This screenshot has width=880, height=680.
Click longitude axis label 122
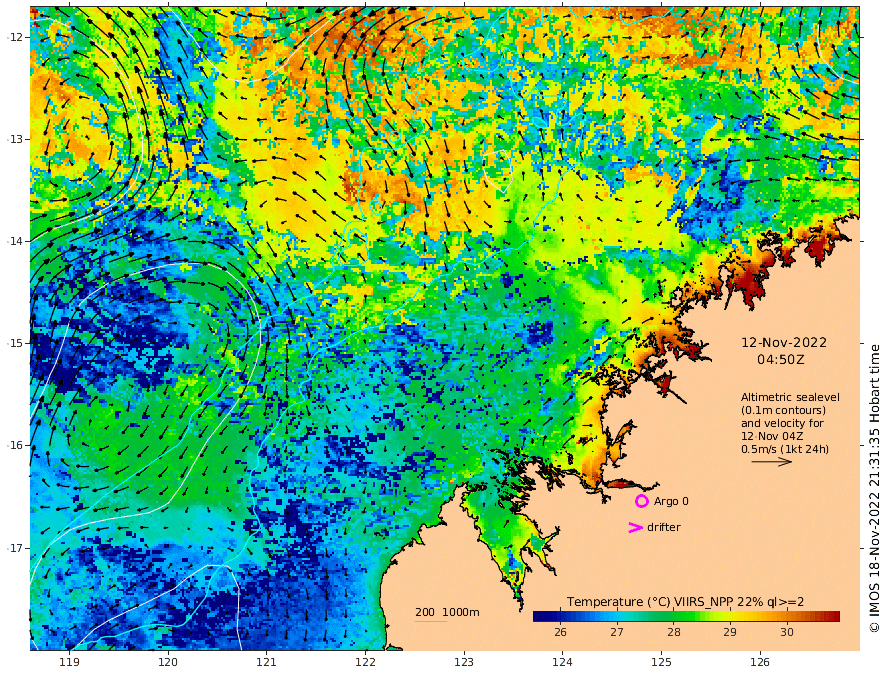pyautogui.click(x=365, y=662)
